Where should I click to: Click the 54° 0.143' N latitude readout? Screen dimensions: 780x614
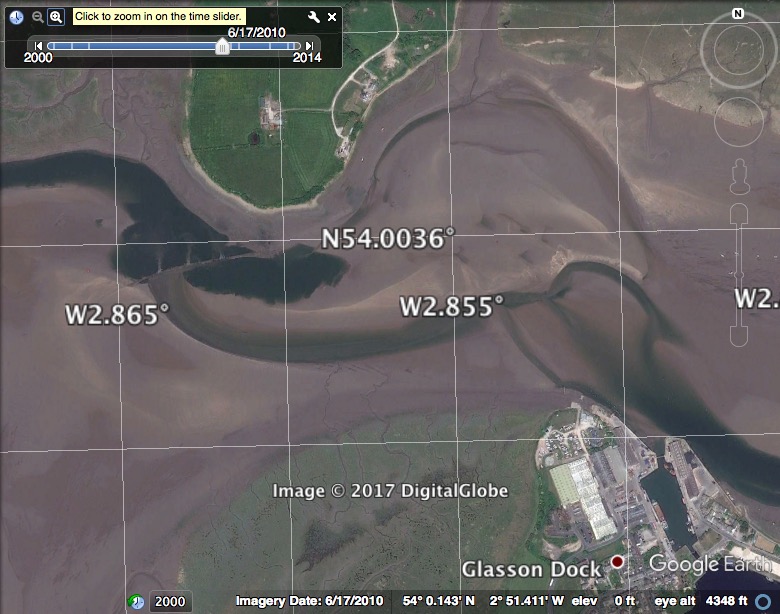pos(439,601)
